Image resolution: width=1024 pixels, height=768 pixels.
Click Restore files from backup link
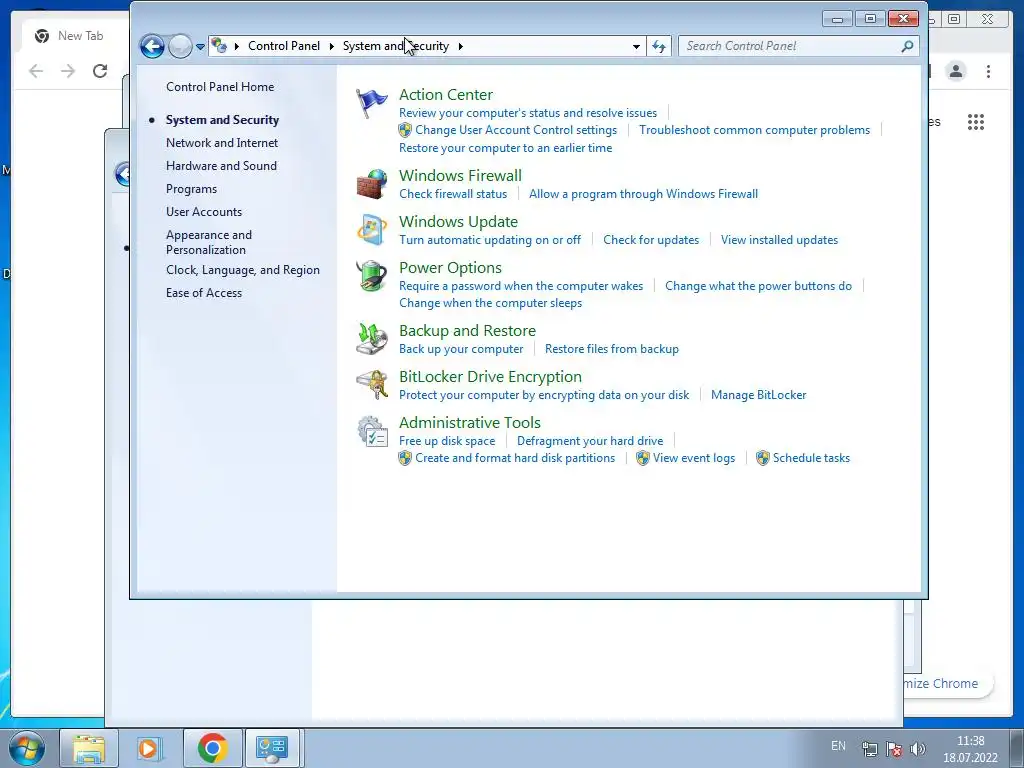(612, 349)
